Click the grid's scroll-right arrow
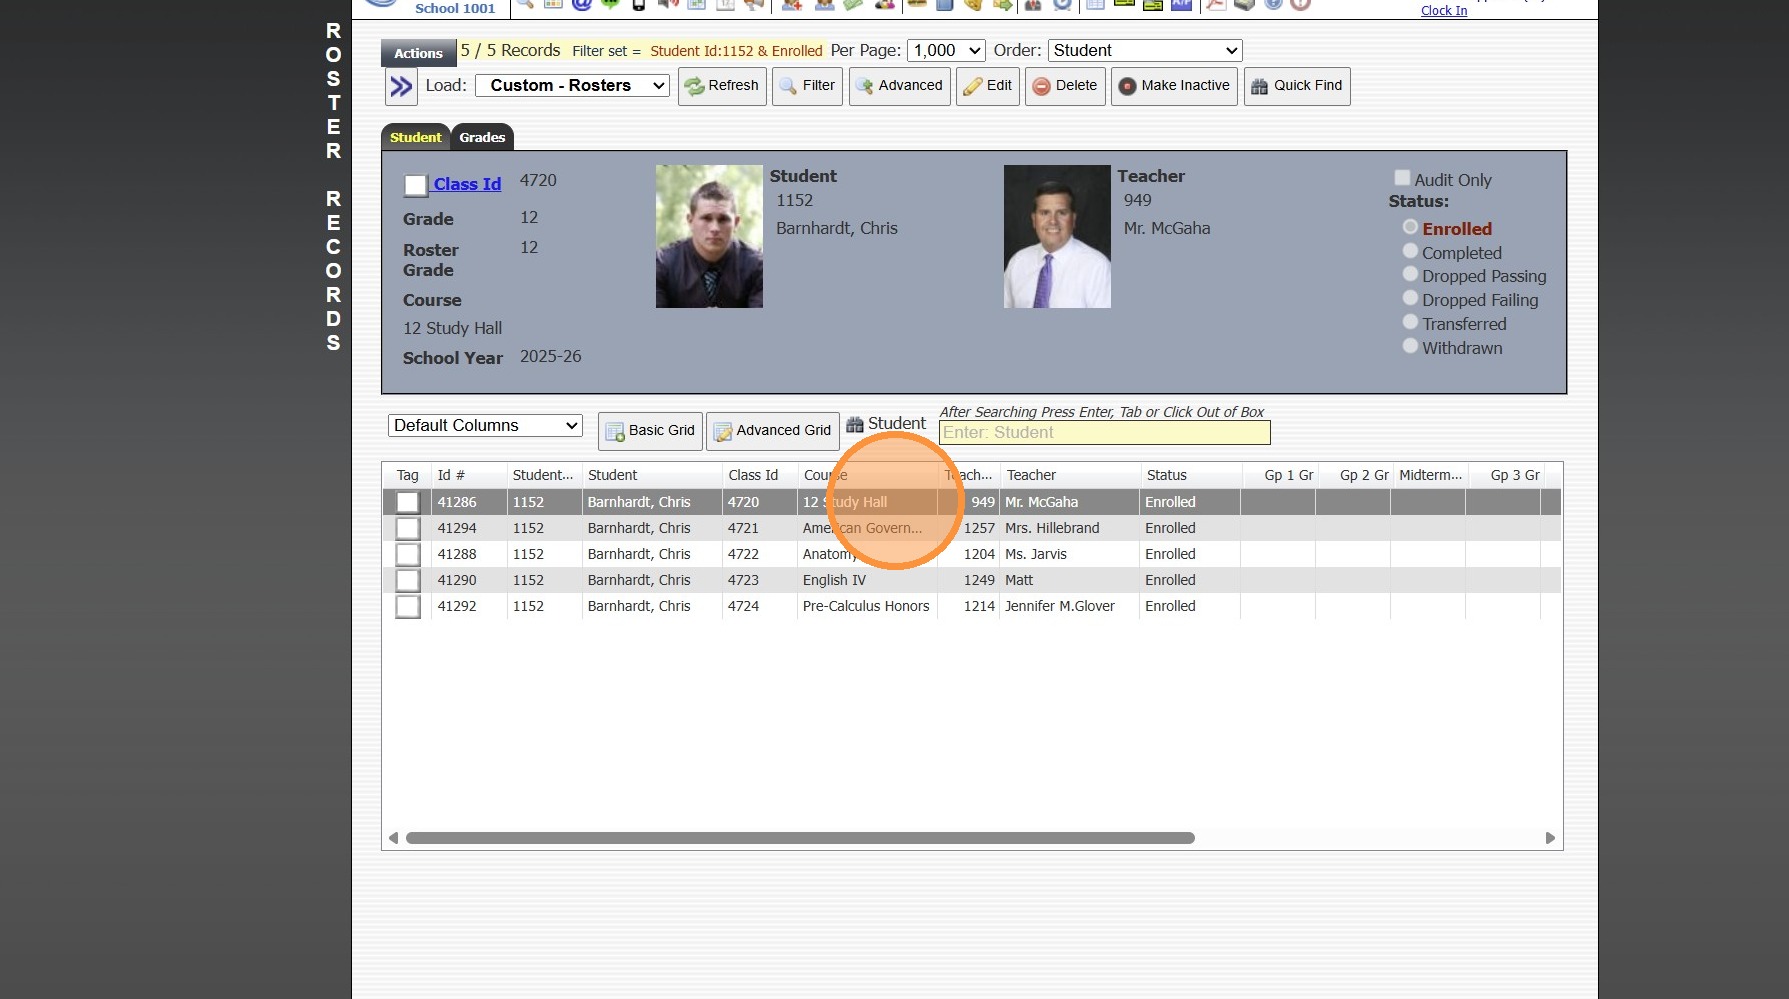The height and width of the screenshot is (999, 1789). pos(1550,838)
